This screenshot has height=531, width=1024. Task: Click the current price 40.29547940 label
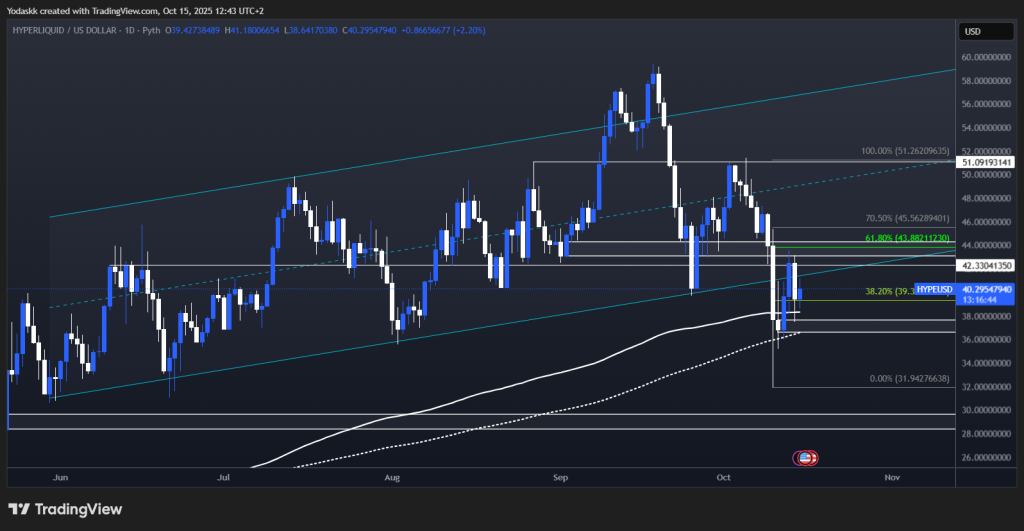pyautogui.click(x=987, y=287)
